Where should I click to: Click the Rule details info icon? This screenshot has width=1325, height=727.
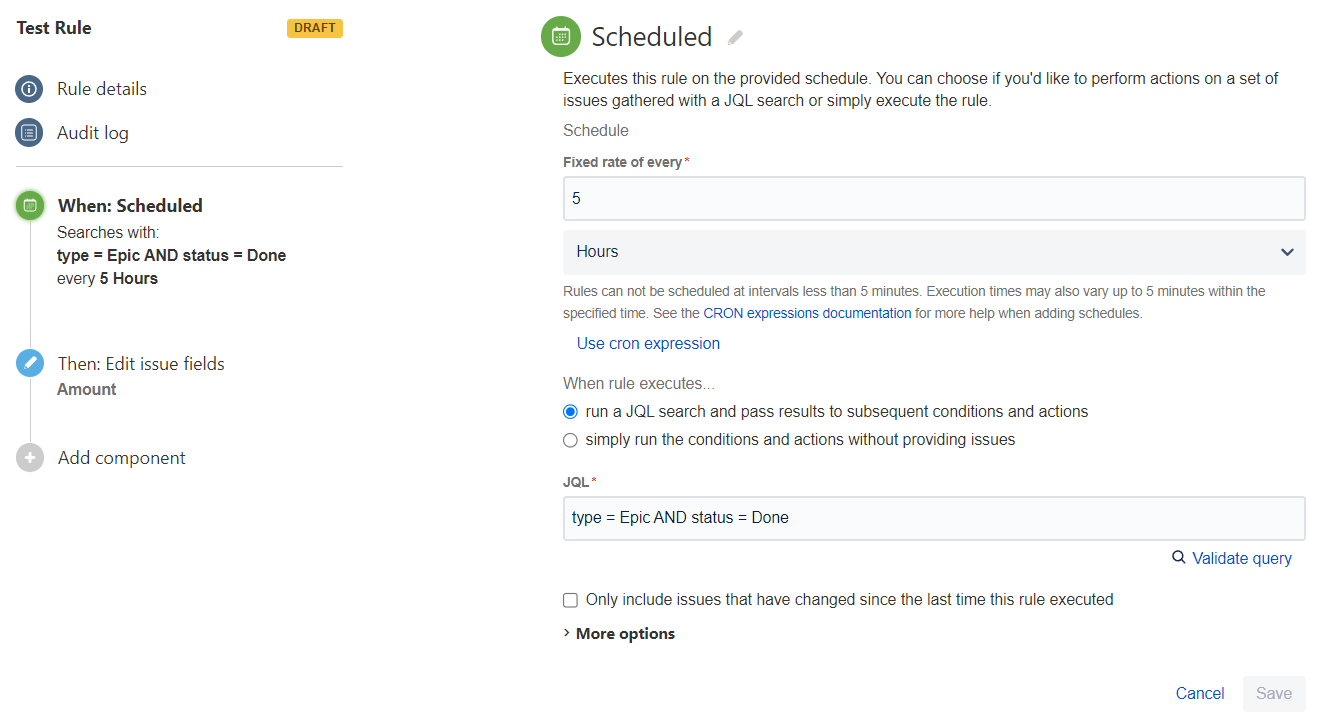29,89
